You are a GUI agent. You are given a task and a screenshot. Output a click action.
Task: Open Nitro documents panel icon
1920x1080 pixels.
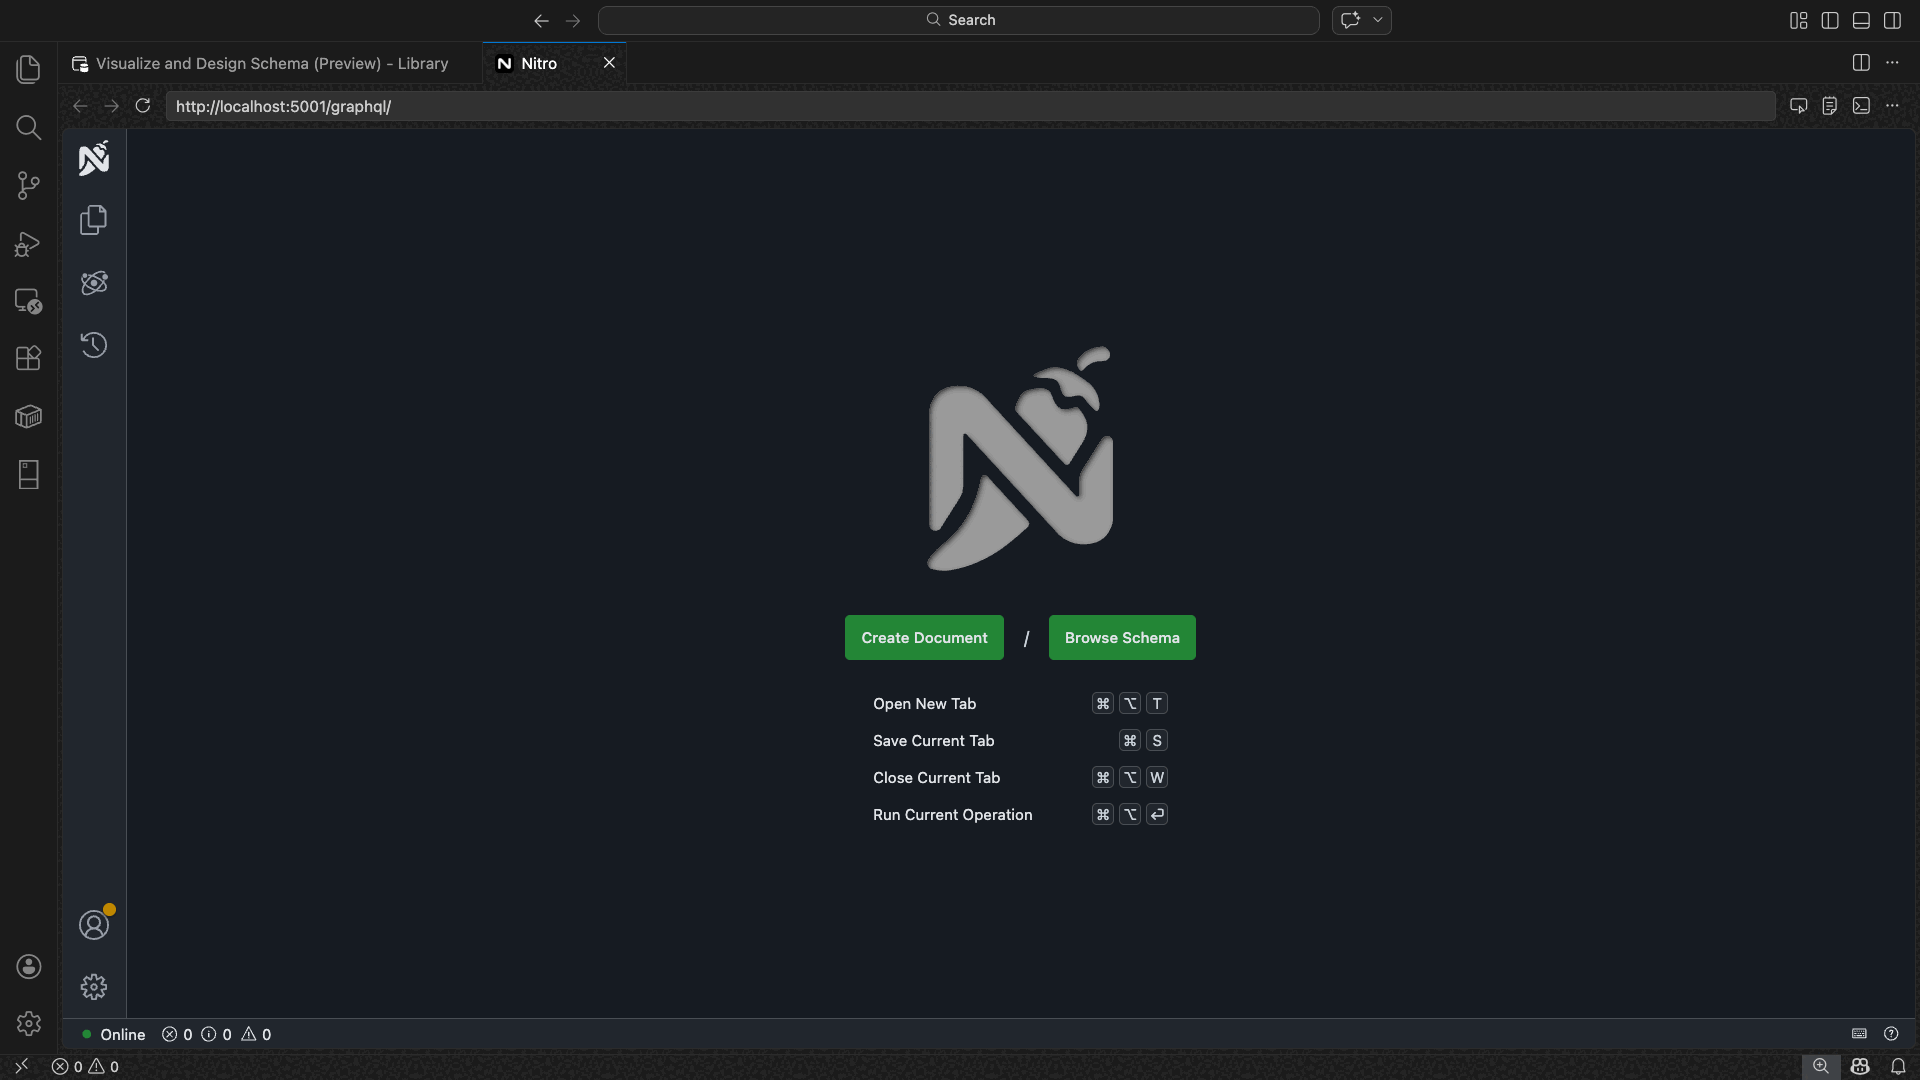94,220
